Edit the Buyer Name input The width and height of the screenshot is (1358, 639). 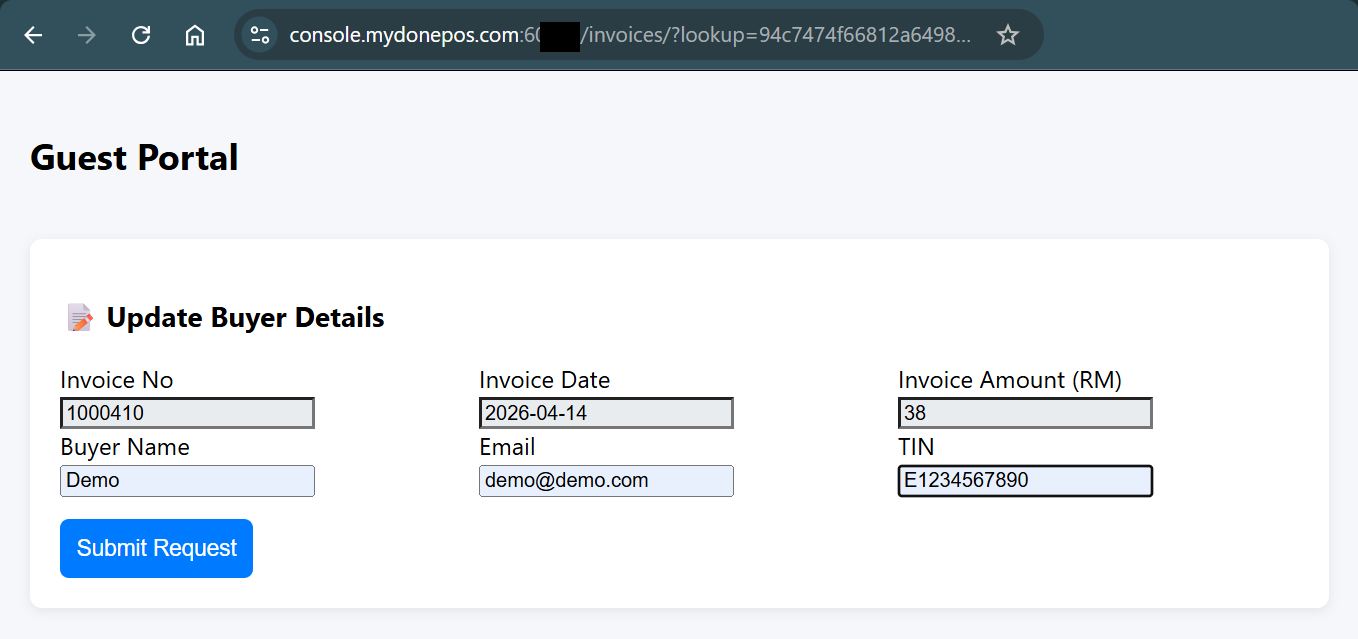pos(187,481)
